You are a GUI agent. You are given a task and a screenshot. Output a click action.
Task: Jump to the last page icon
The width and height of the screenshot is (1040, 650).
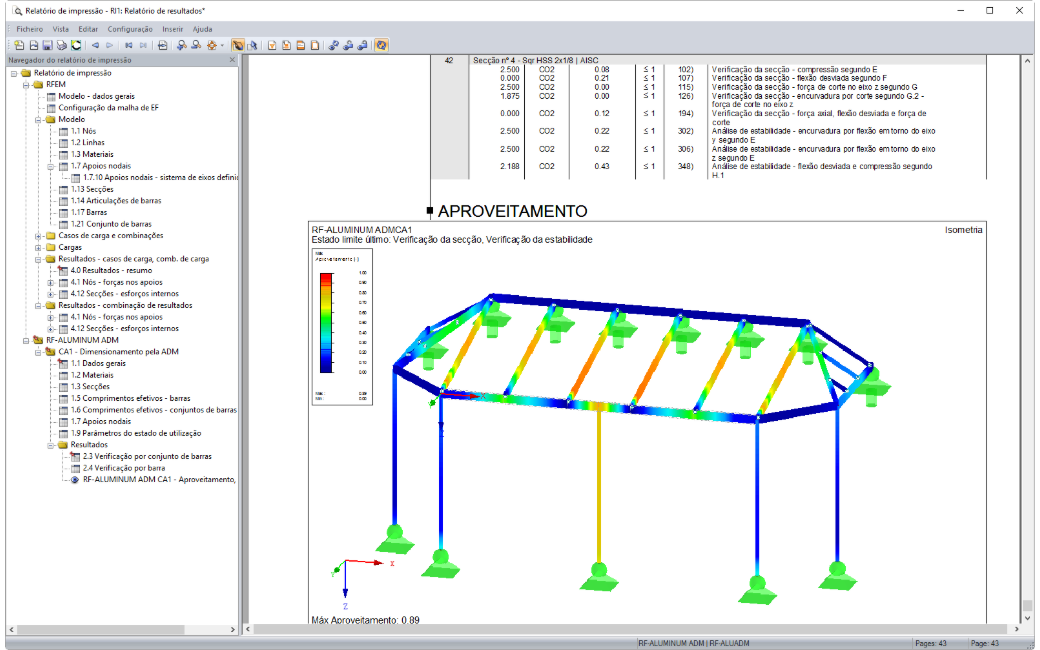(x=143, y=45)
